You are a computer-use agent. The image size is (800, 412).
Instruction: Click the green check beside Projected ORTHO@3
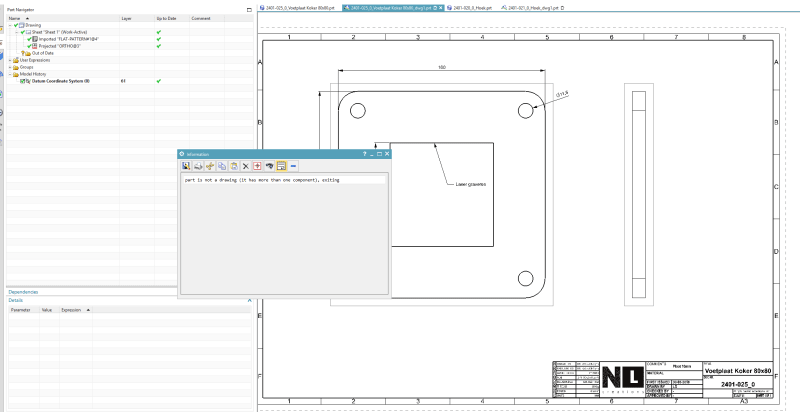tap(29, 46)
